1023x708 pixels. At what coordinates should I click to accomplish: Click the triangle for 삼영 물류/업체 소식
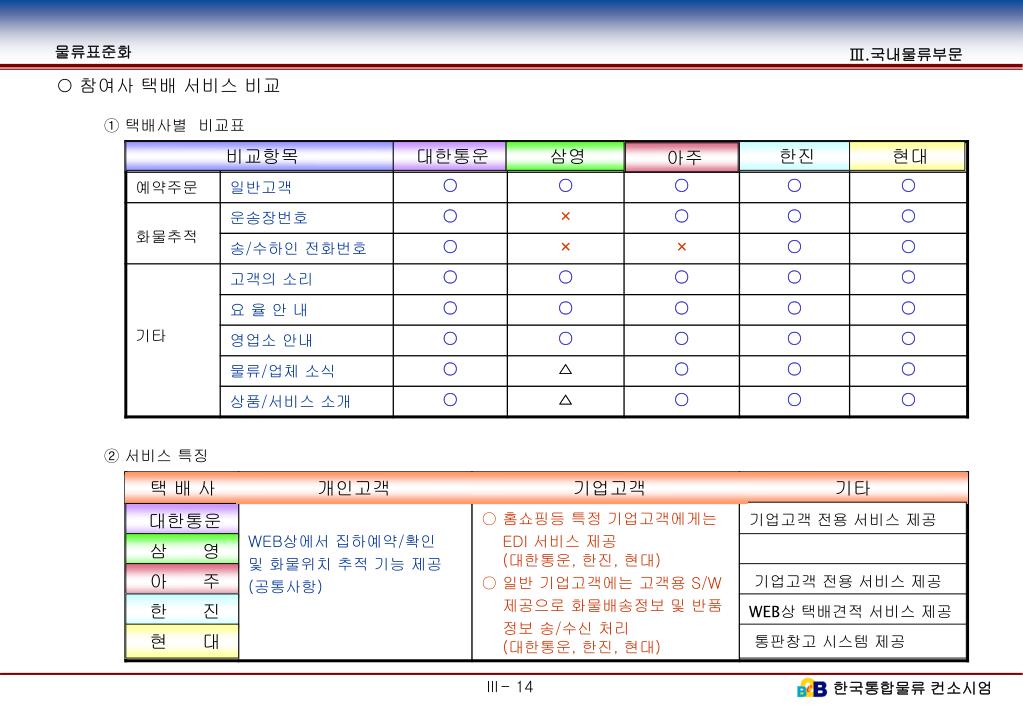pyautogui.click(x=566, y=369)
